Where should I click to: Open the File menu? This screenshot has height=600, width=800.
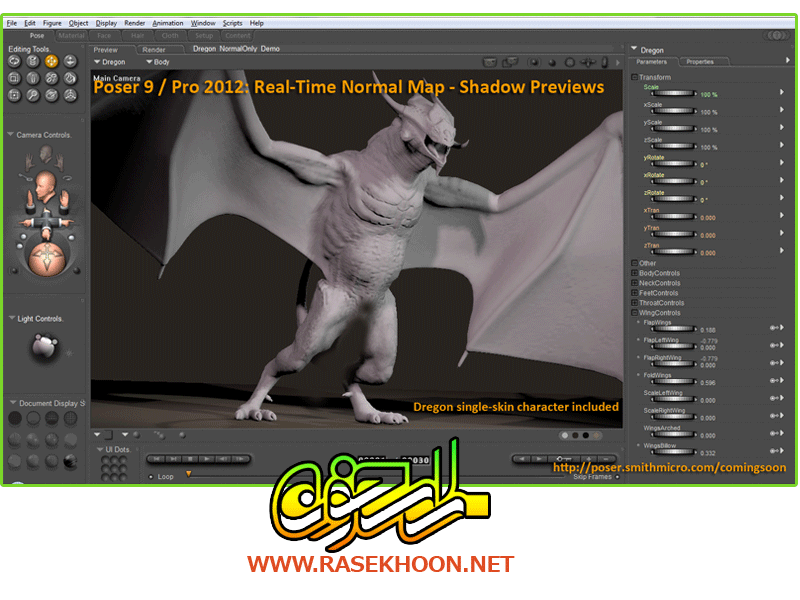pos(12,23)
